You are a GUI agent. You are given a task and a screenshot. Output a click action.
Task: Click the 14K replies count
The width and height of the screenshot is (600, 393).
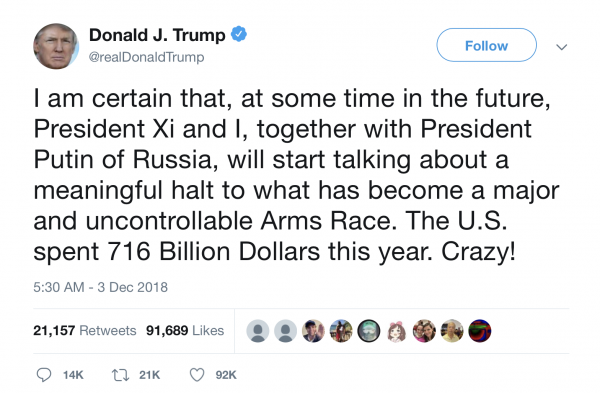pos(73,375)
